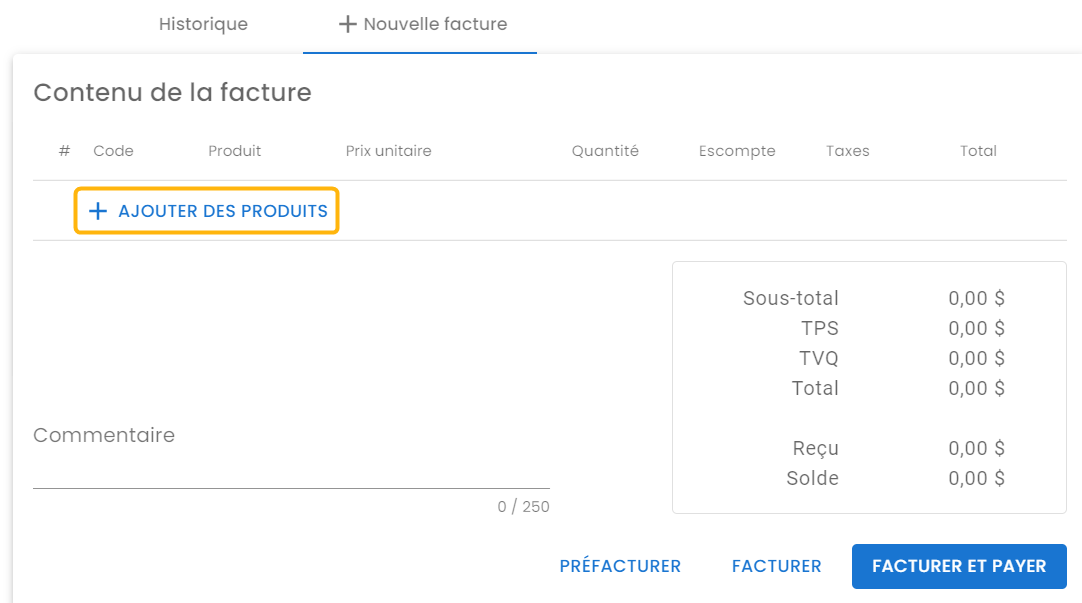This screenshot has width=1082, height=603.
Task: Click the 0 / 250 character counter
Action: 523,507
